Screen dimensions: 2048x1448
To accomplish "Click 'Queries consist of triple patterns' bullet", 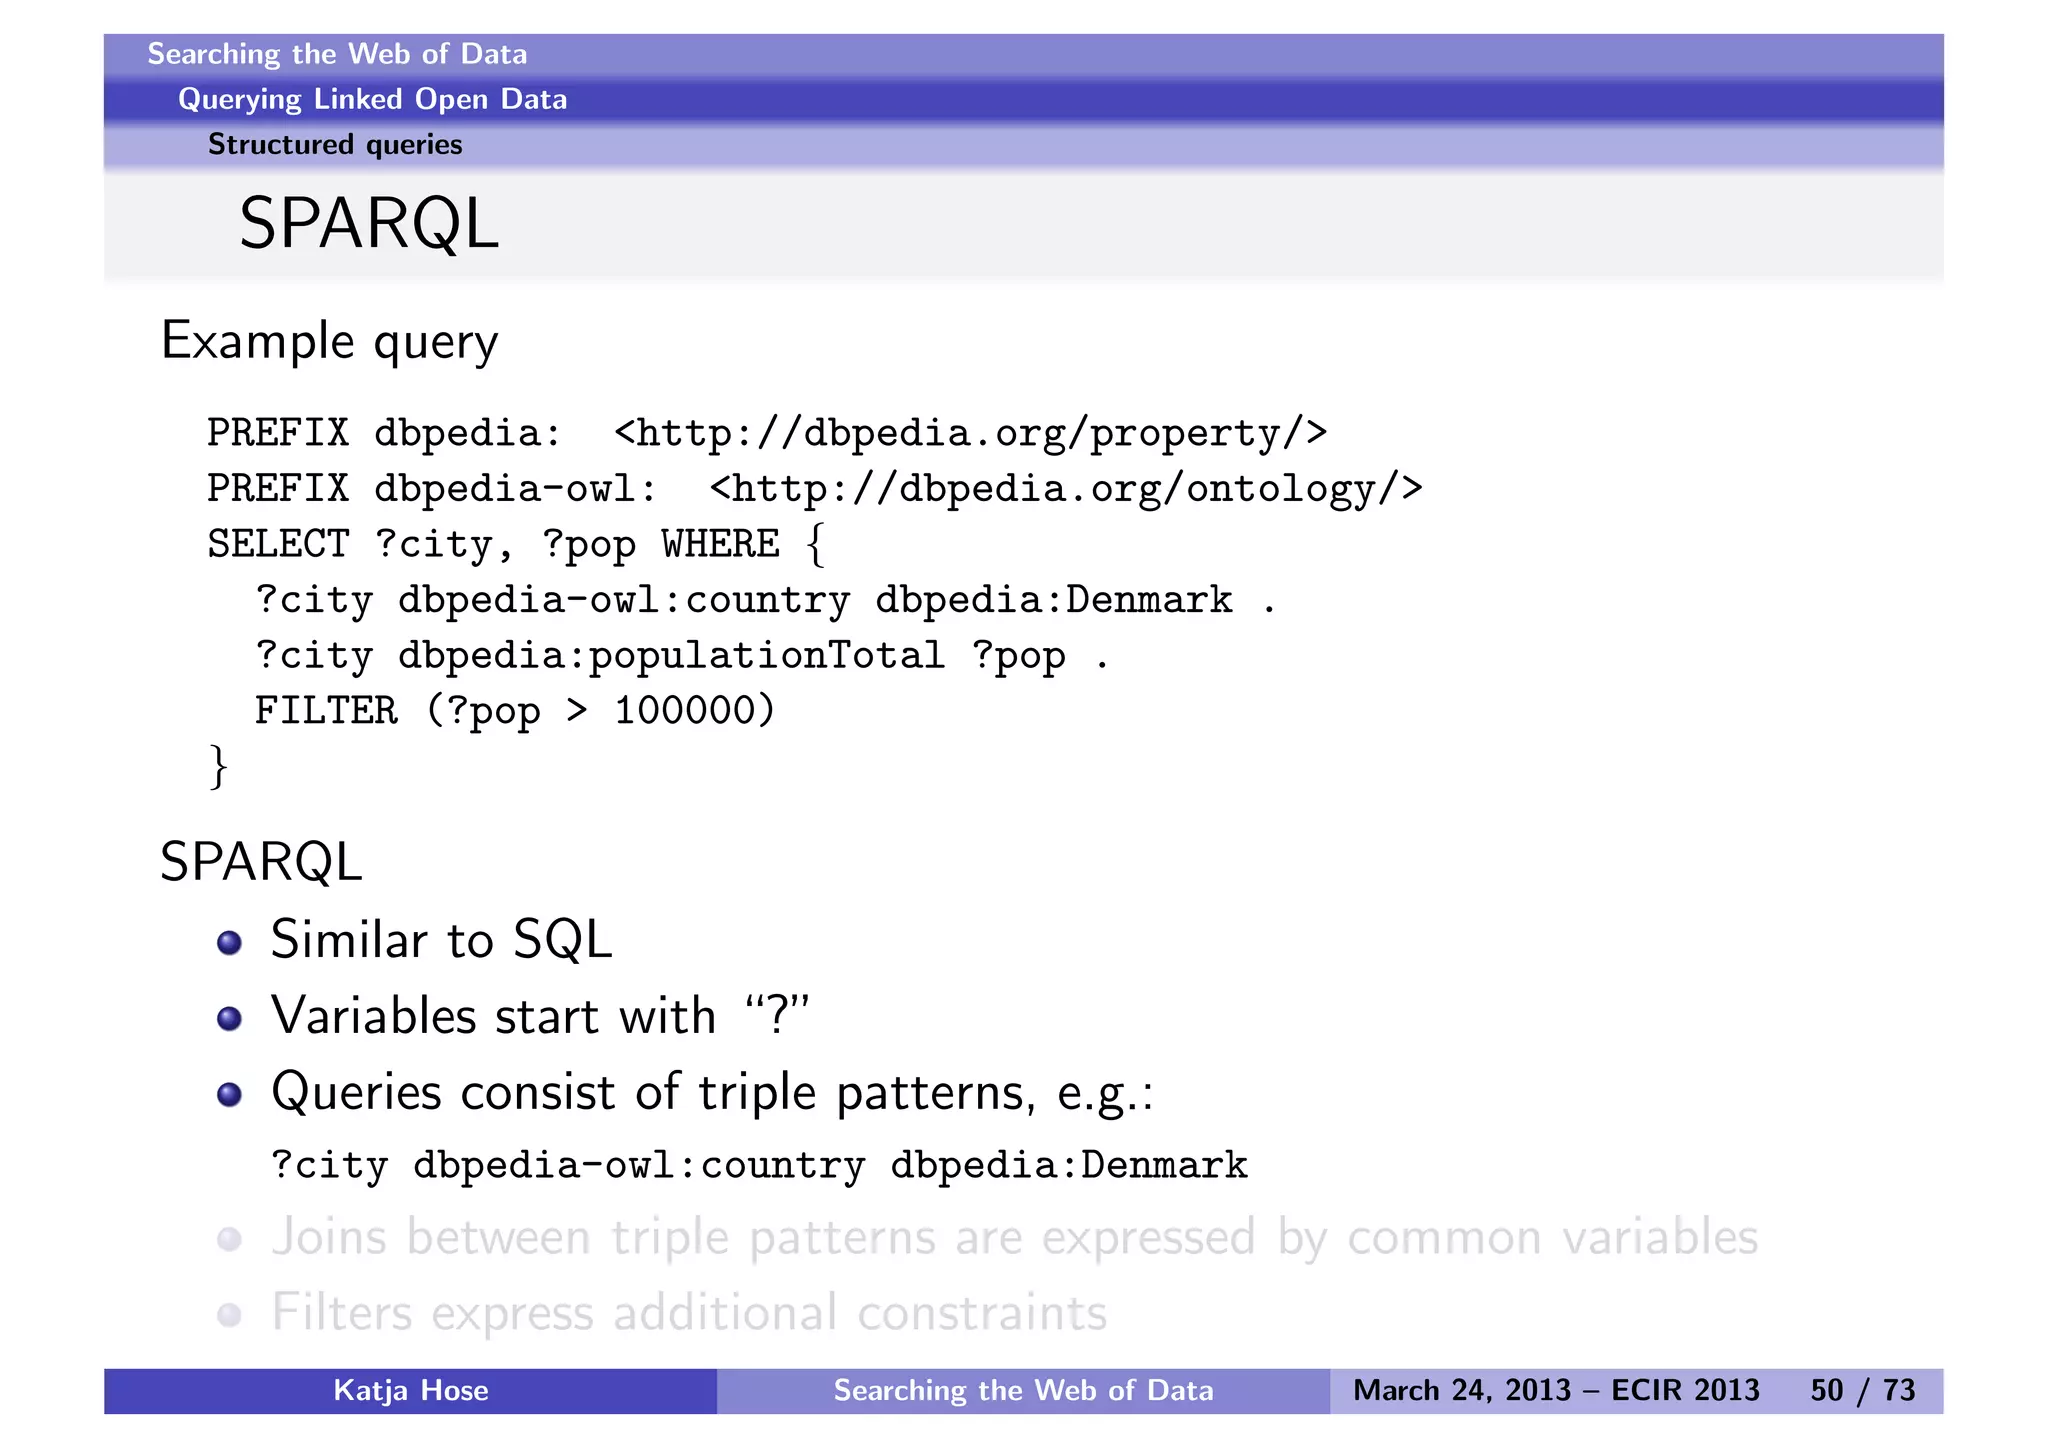I will pos(712,1092).
